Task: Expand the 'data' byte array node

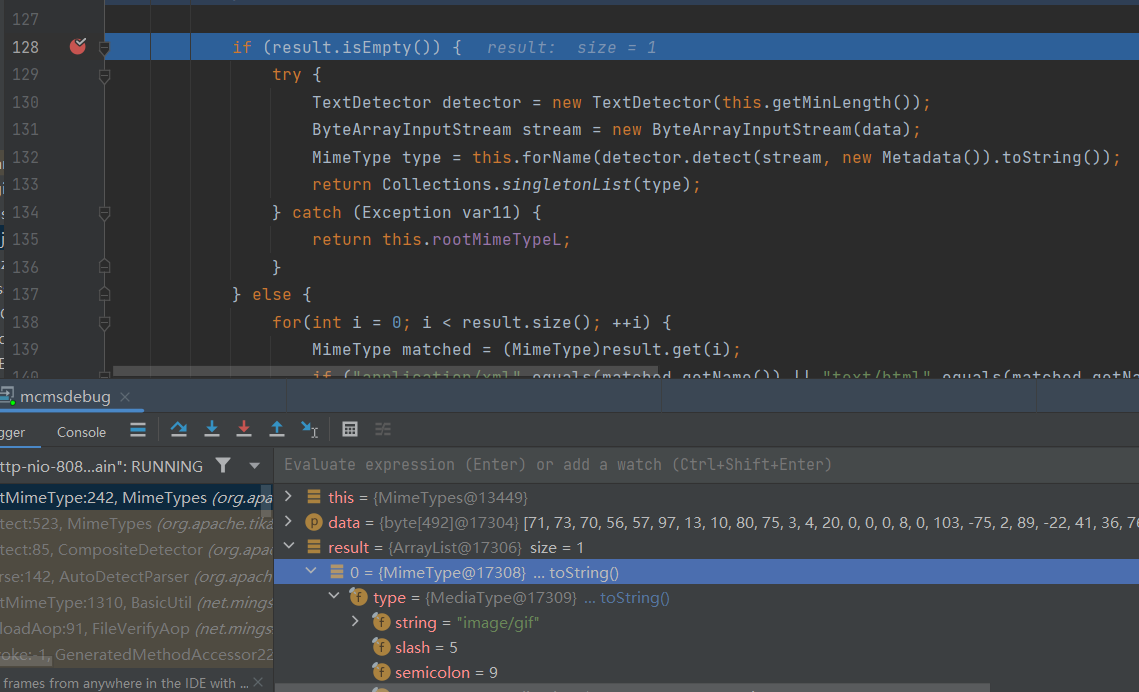Action: (x=288, y=522)
